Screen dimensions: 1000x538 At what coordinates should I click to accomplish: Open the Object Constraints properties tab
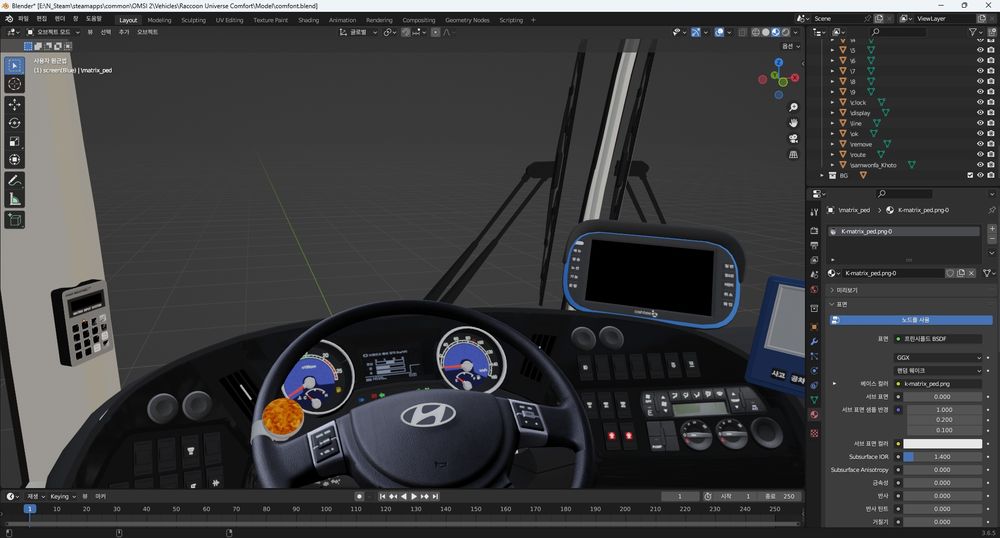pos(814,385)
